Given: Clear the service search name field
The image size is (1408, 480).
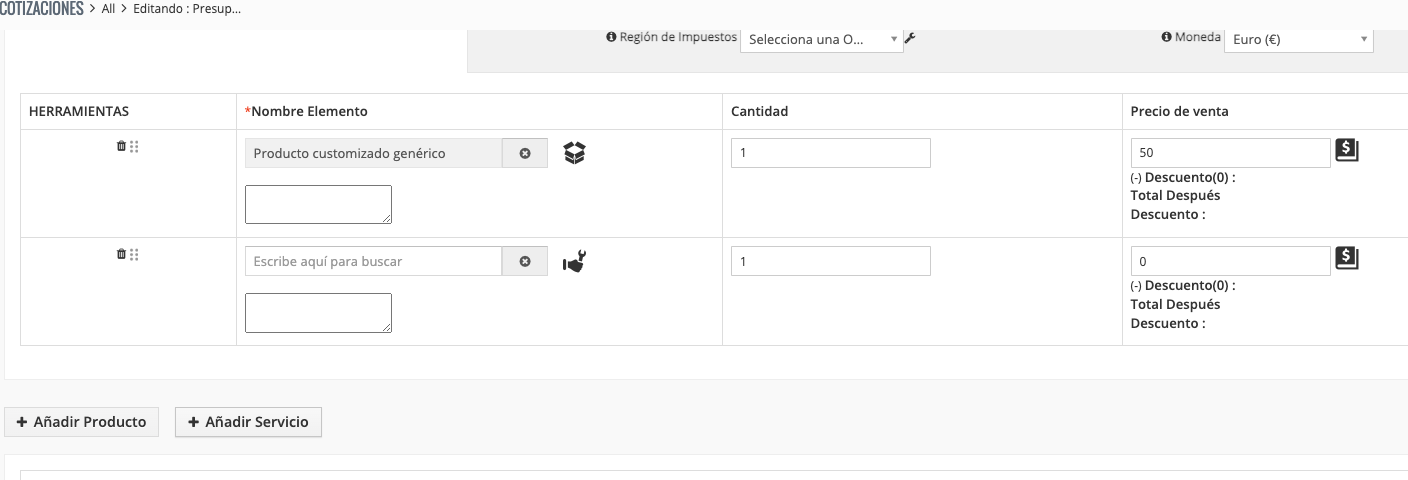Looking at the screenshot, I should (525, 261).
